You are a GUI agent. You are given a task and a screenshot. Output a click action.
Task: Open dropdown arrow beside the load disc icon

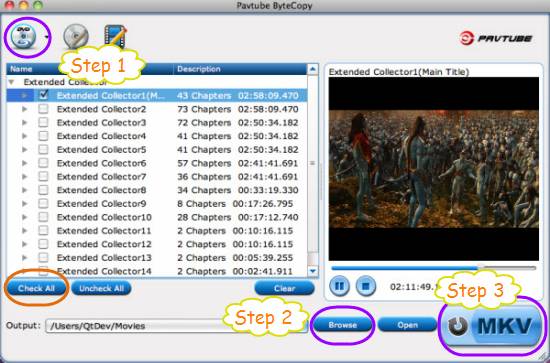pyautogui.click(x=46, y=37)
